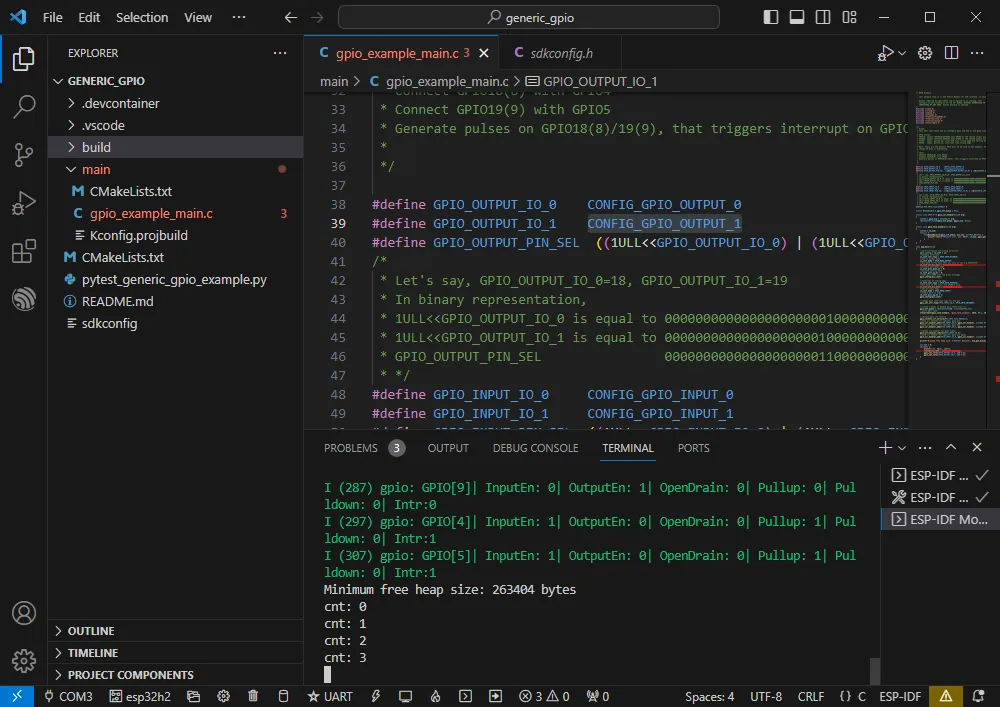Image resolution: width=1000 pixels, height=707 pixels.
Task: Open SDK configuration editor gear in status bar
Action: (x=224, y=696)
